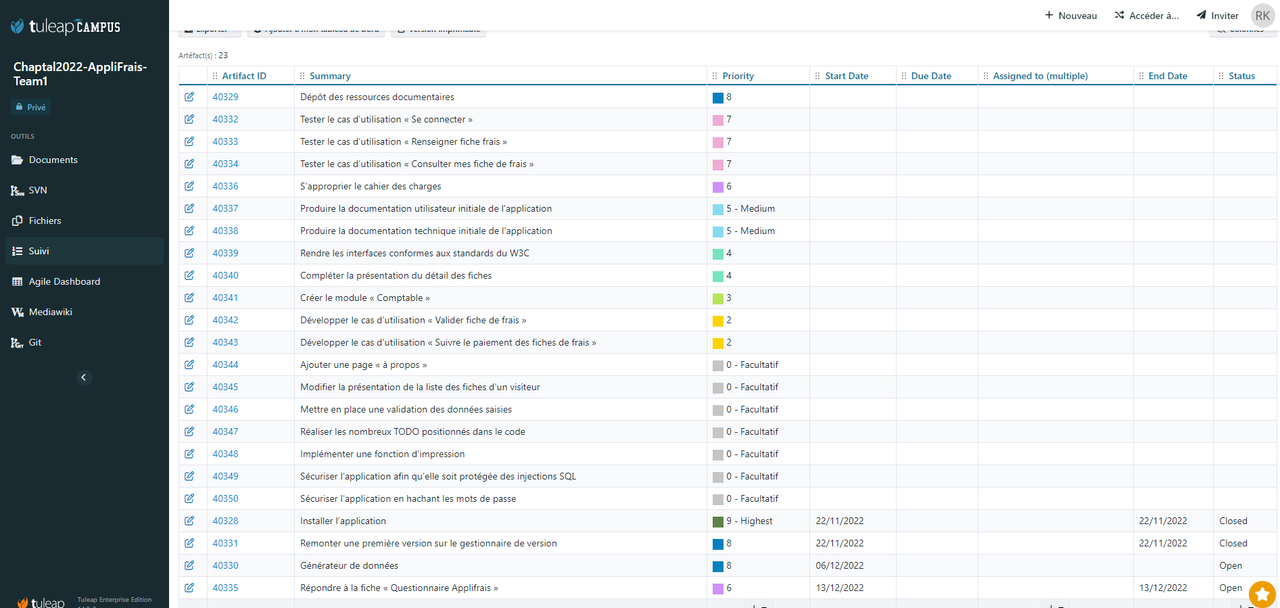The width and height of the screenshot is (1280, 608).
Task: Edit artifact 40339 via pencil icon
Action: pos(189,253)
